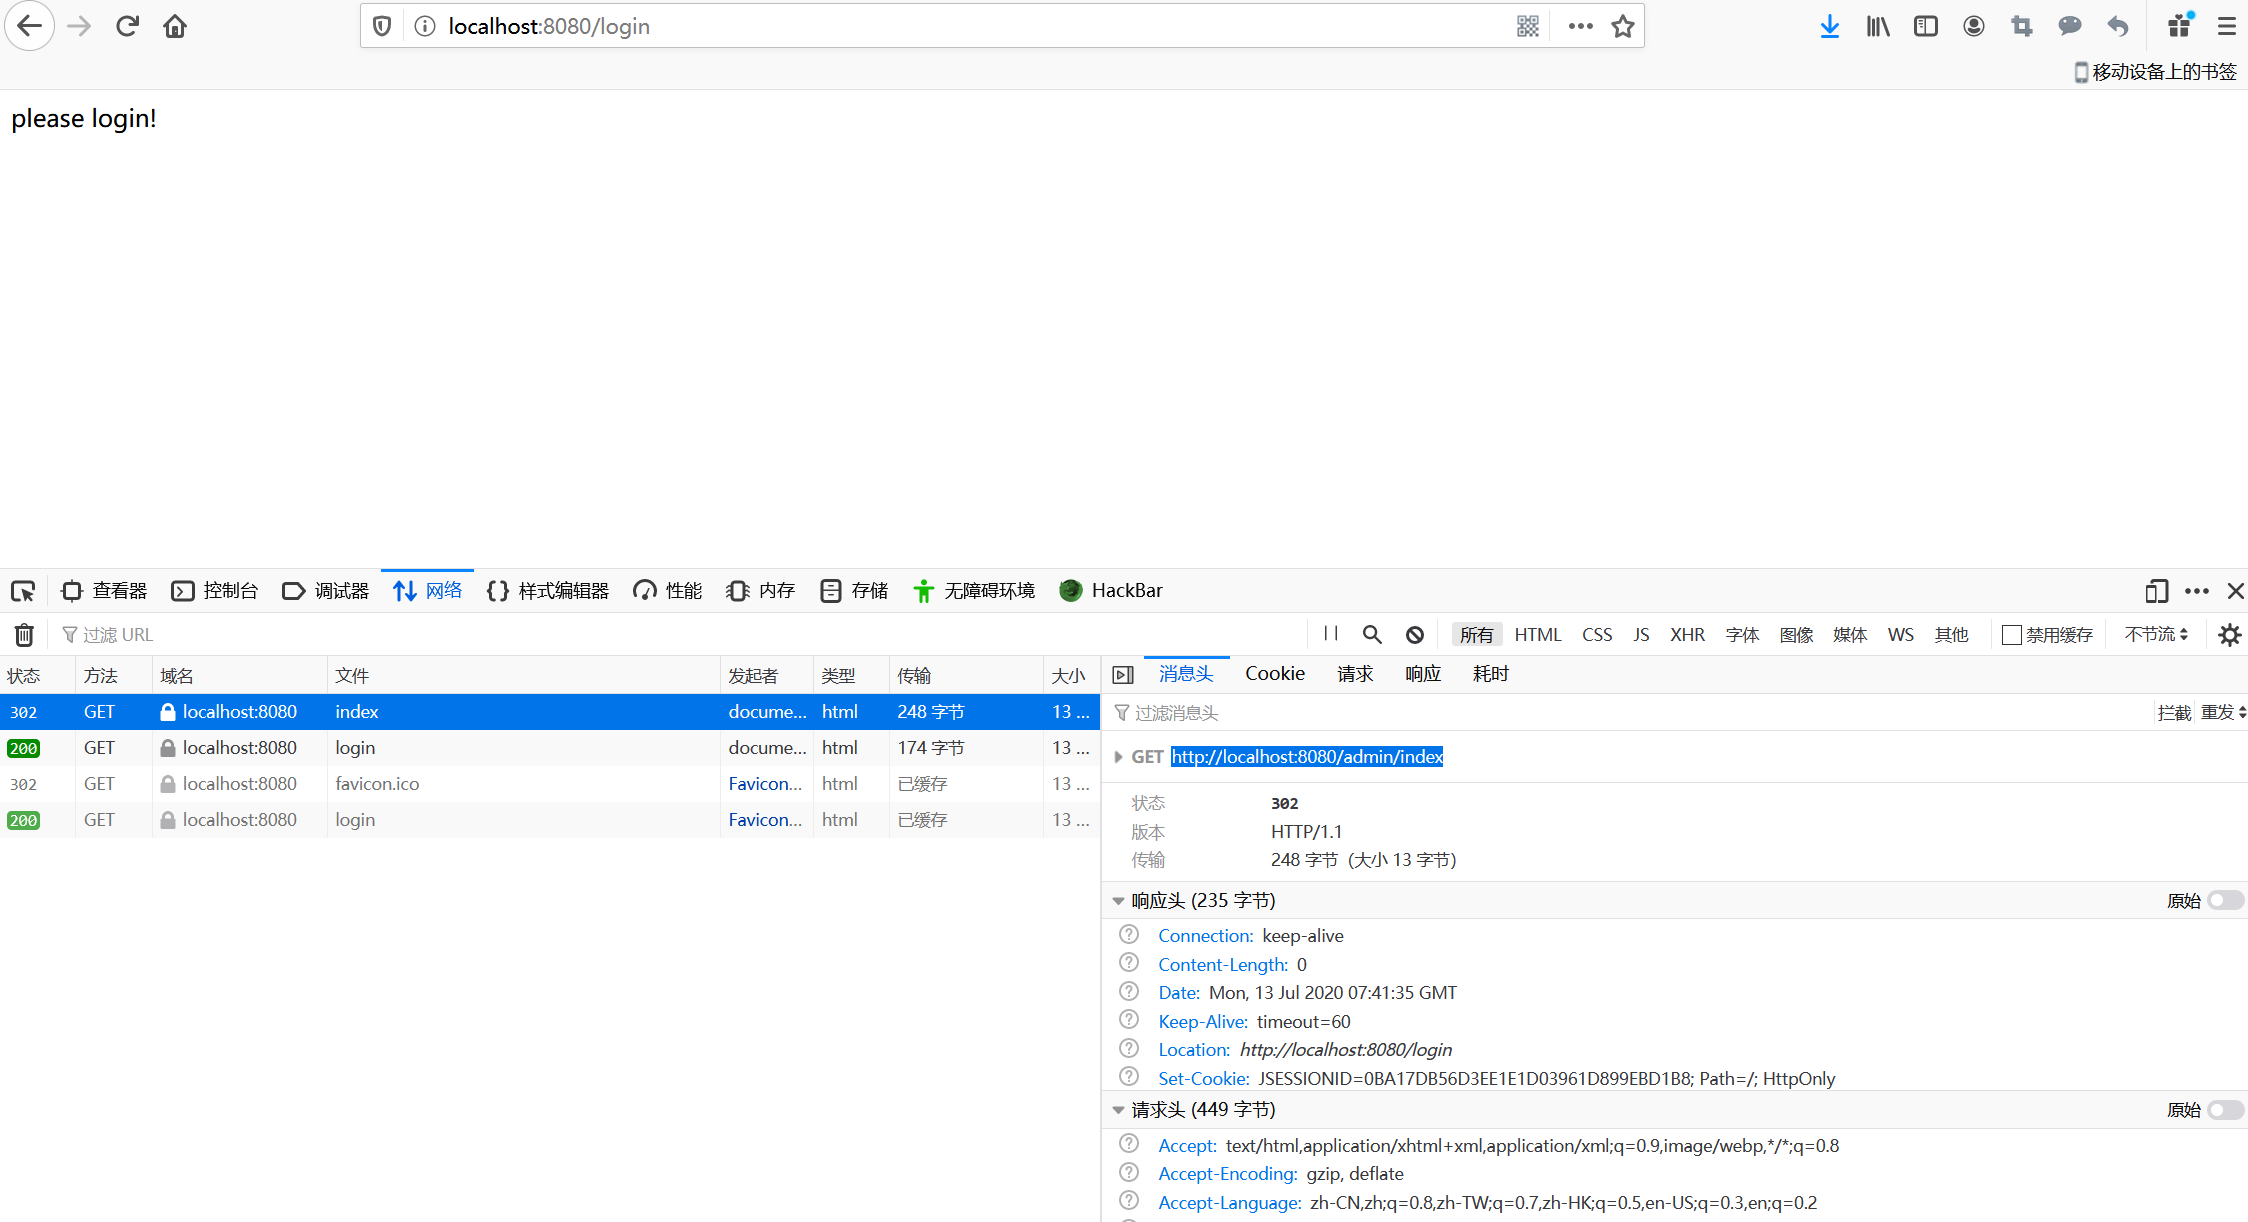2248x1222 pixels.
Task: Collapse the 响应头 section
Action: (1118, 900)
